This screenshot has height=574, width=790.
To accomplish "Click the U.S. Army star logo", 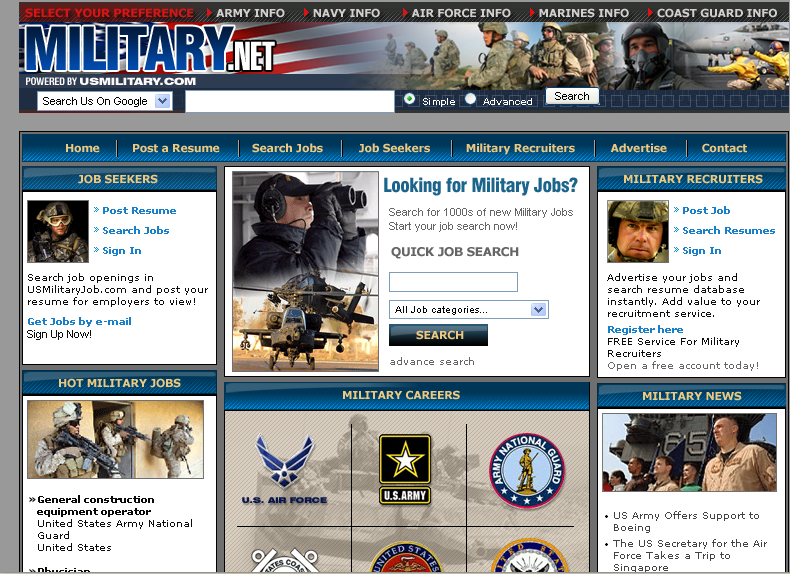I will pyautogui.click(x=405, y=469).
